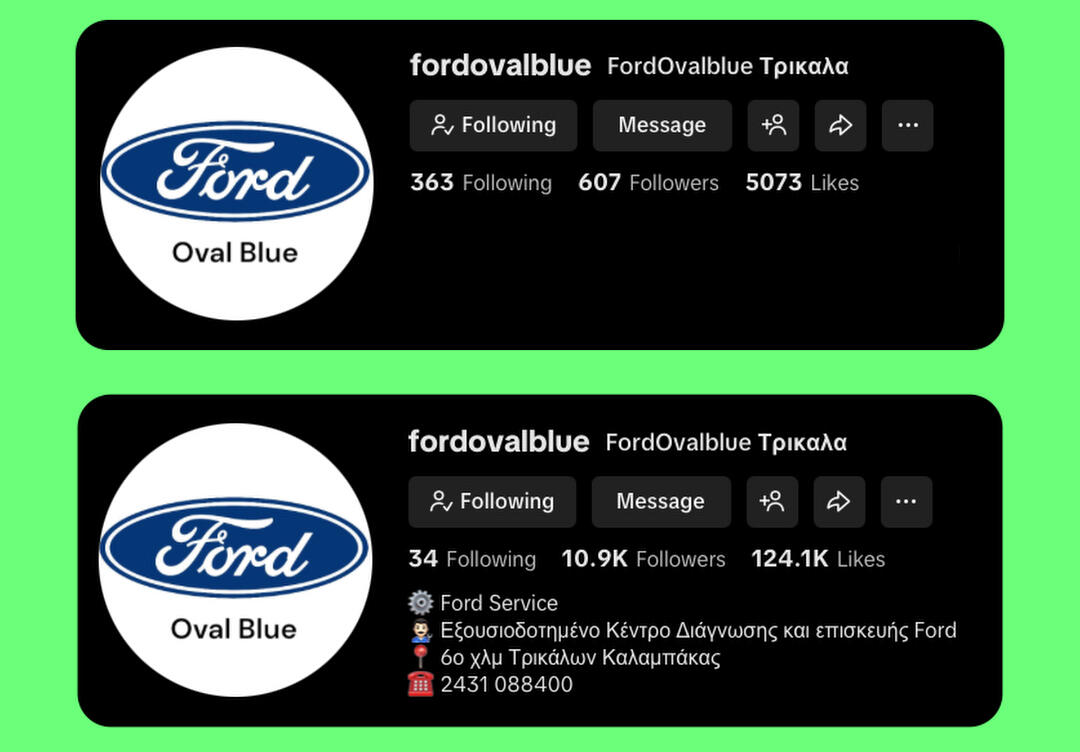
Task: Message the profile with 10.9K followers
Action: click(x=661, y=501)
